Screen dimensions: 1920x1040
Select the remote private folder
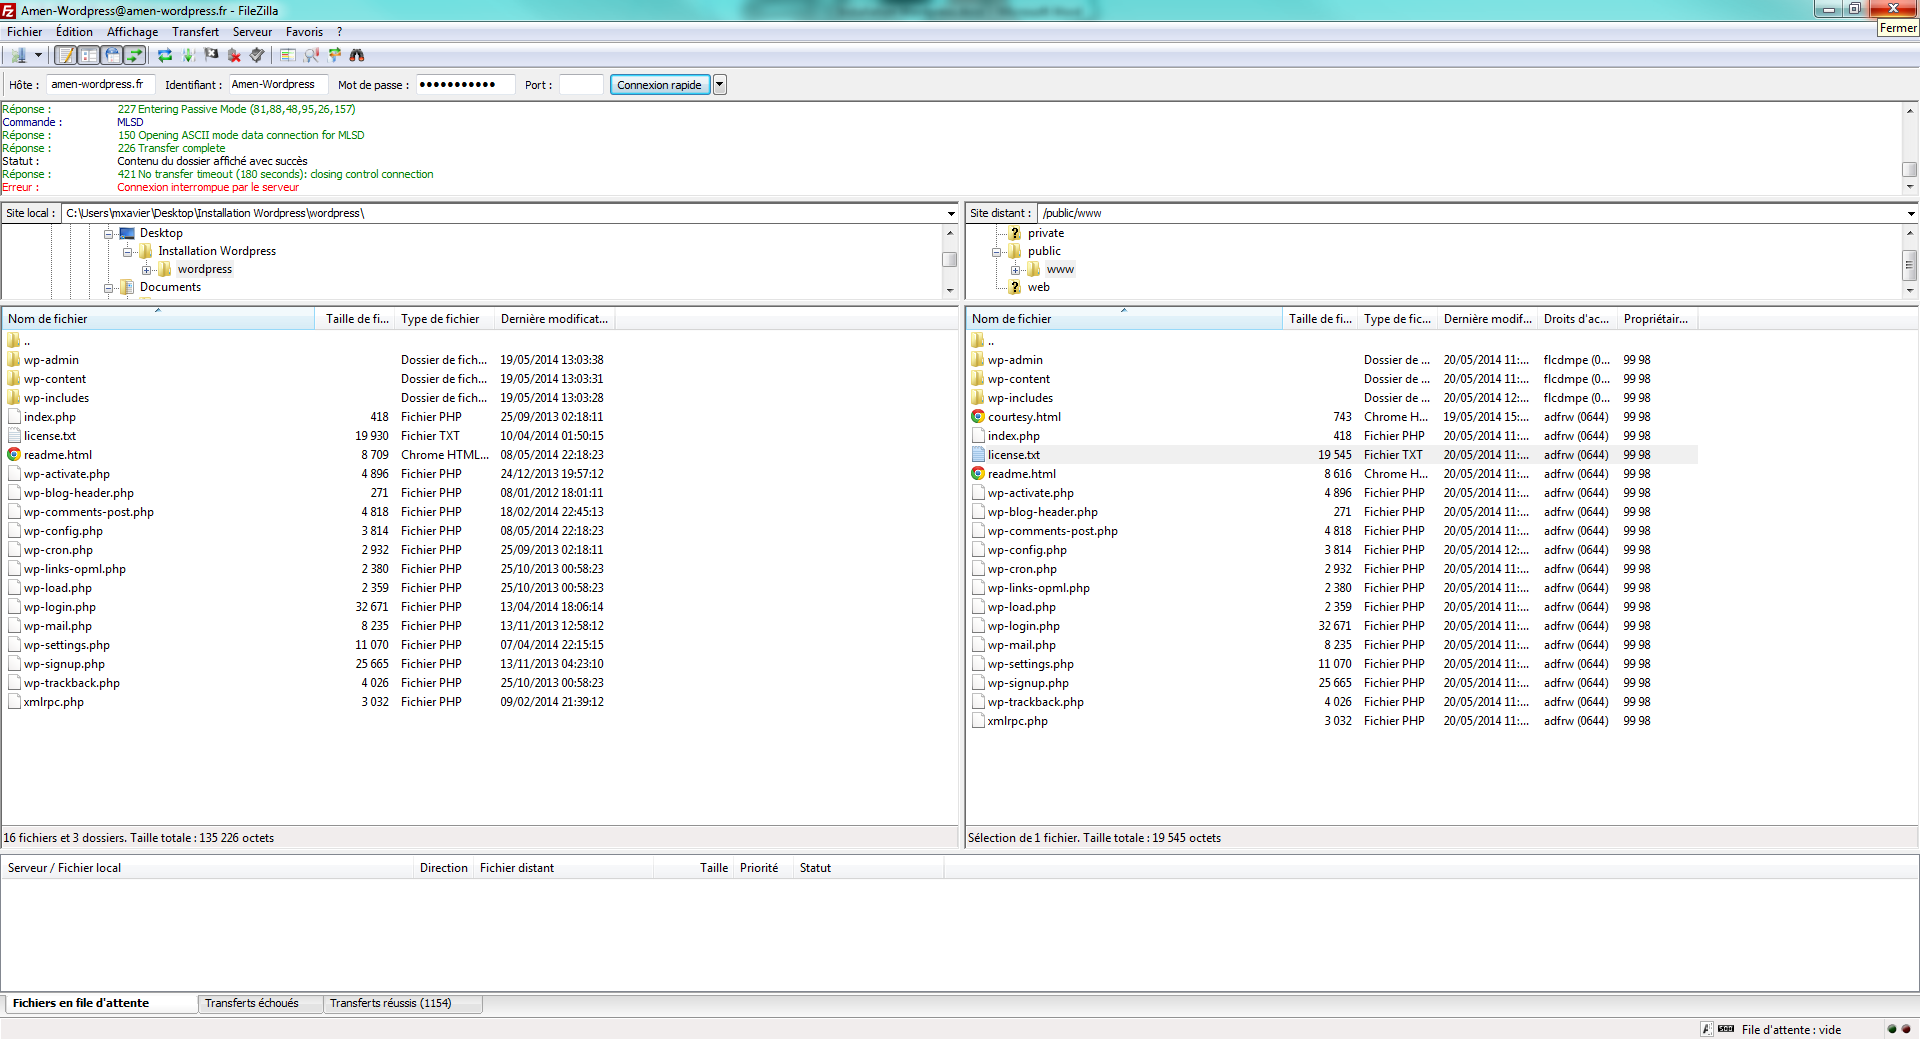point(1046,233)
